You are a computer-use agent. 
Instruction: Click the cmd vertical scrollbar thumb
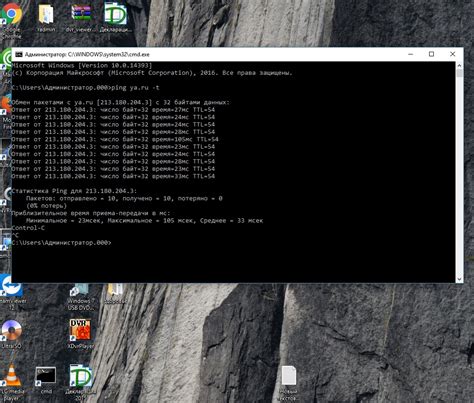(459, 73)
